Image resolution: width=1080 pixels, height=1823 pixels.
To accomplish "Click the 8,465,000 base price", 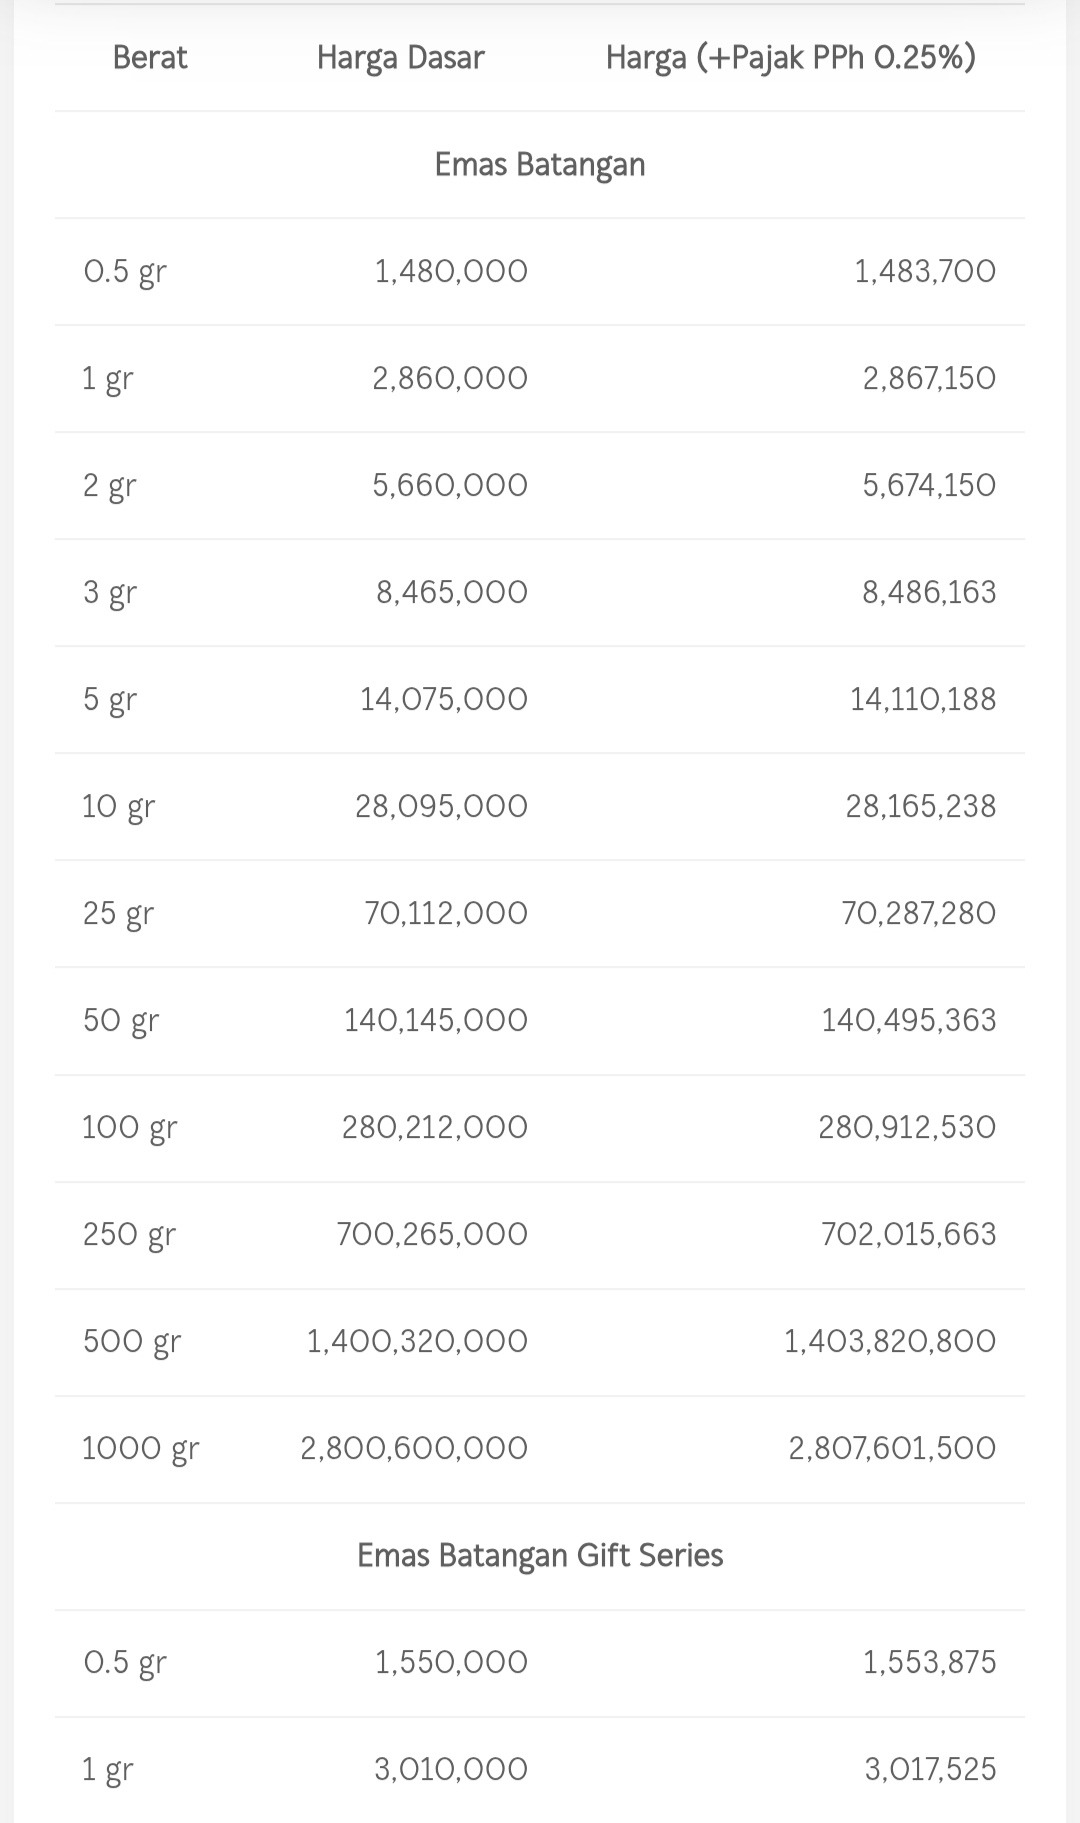I will pyautogui.click(x=451, y=593).
